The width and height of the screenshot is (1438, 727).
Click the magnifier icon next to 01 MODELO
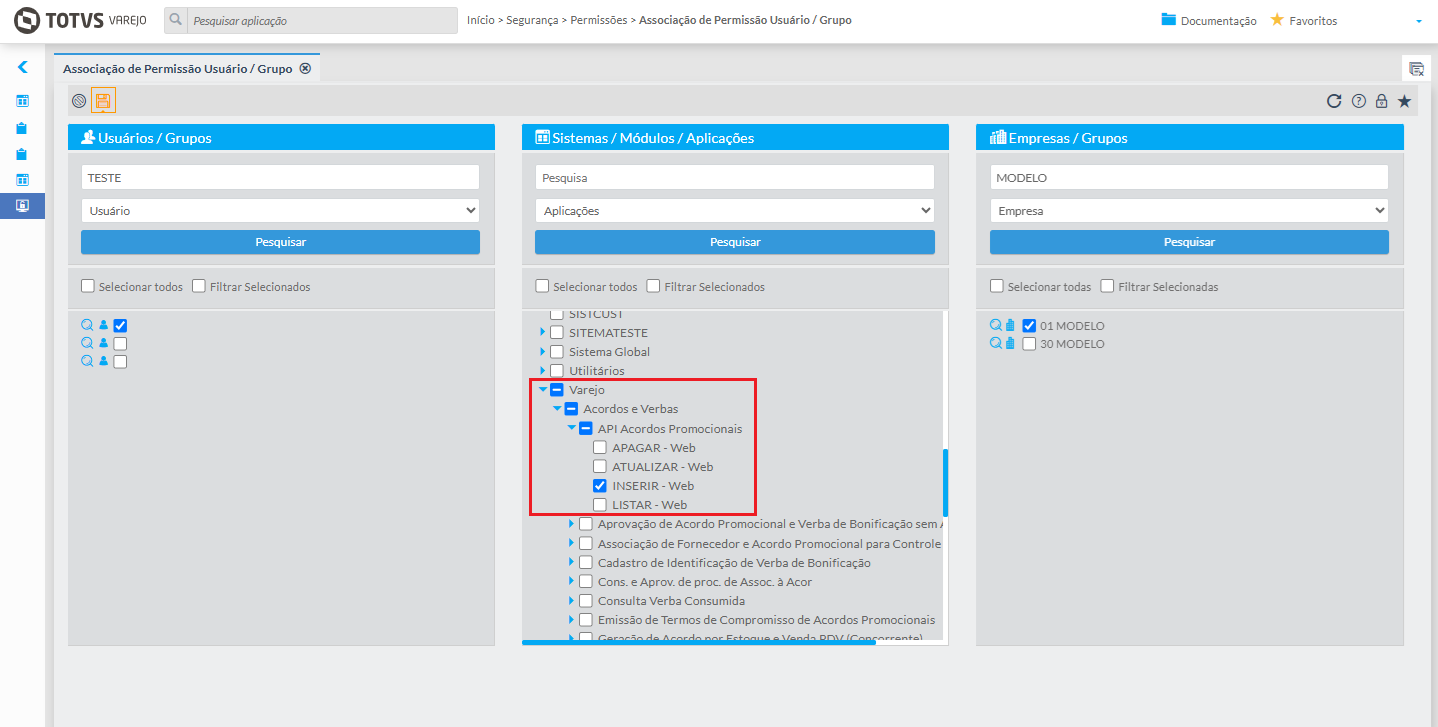[995, 325]
